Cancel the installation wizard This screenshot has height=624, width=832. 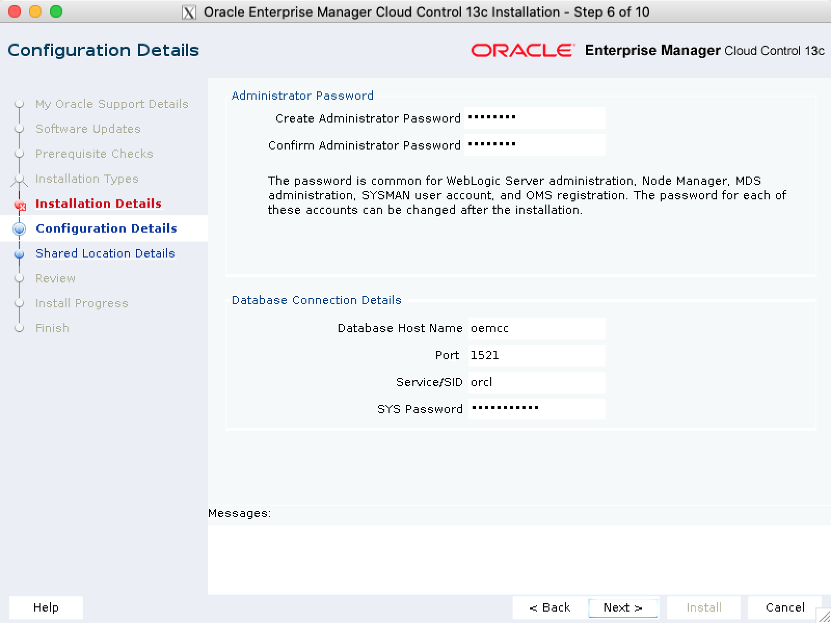pyautogui.click(x=785, y=608)
